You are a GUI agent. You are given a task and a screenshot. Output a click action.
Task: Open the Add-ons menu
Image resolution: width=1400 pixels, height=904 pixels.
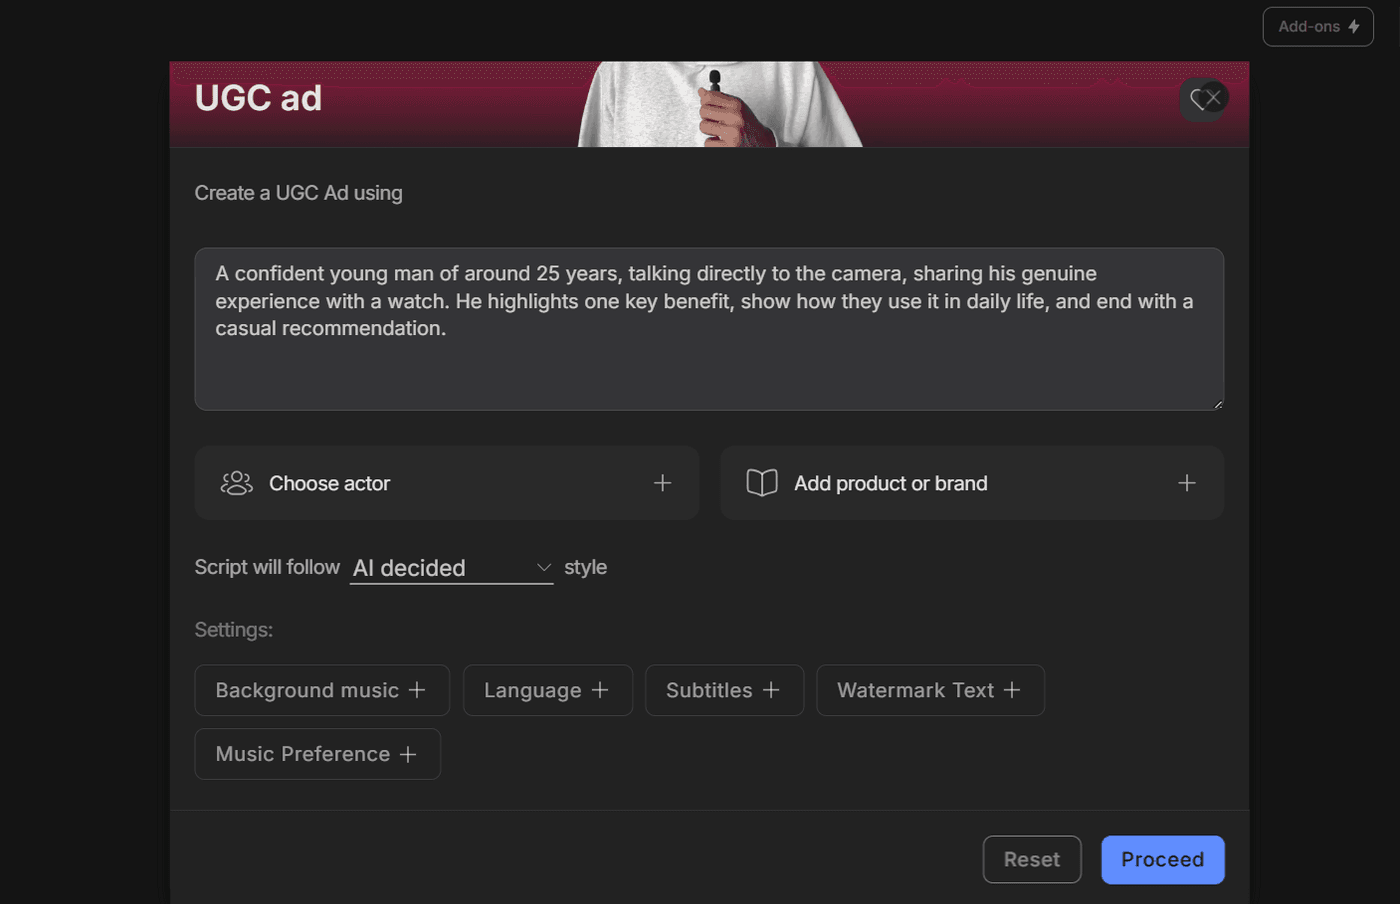click(x=1317, y=26)
